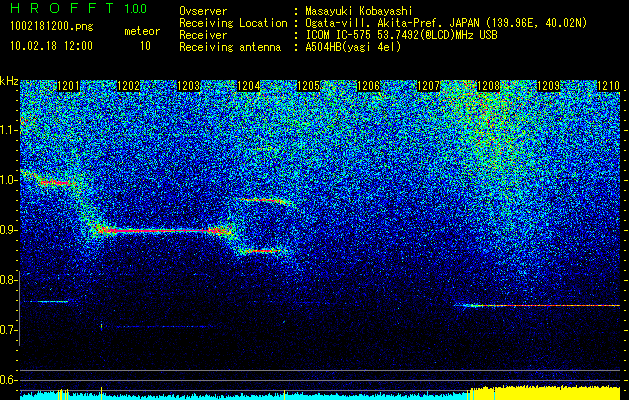Click the HROFFT 1.0.0 title text

(x=78, y=8)
